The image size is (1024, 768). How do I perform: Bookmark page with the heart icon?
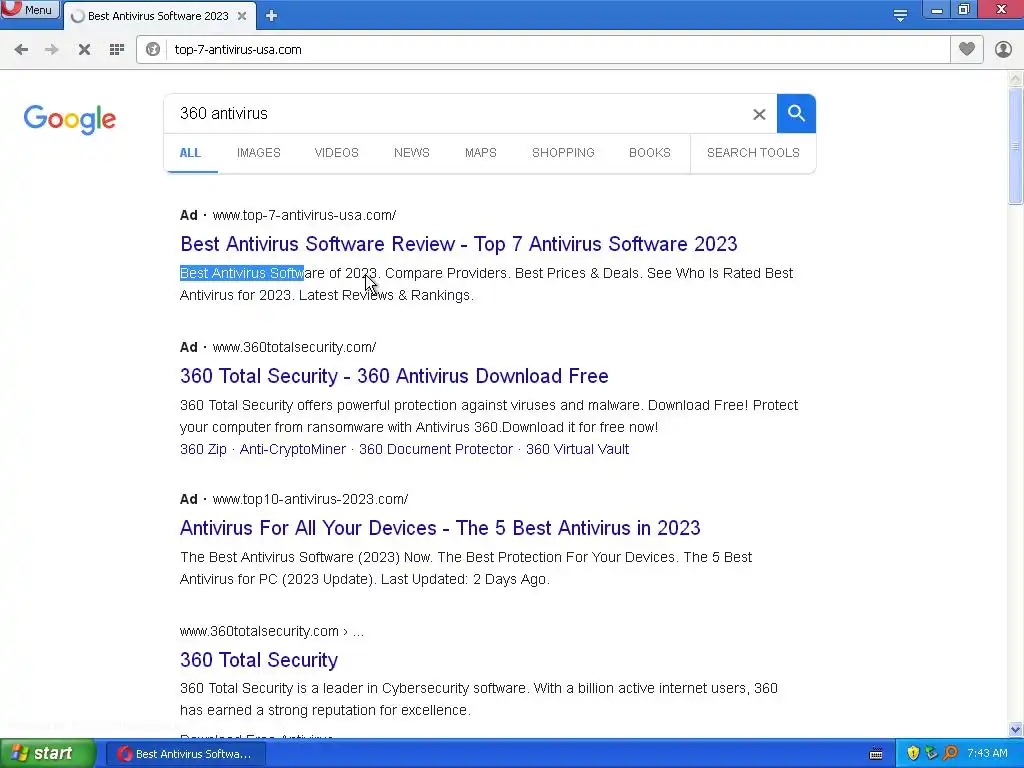tap(967, 50)
